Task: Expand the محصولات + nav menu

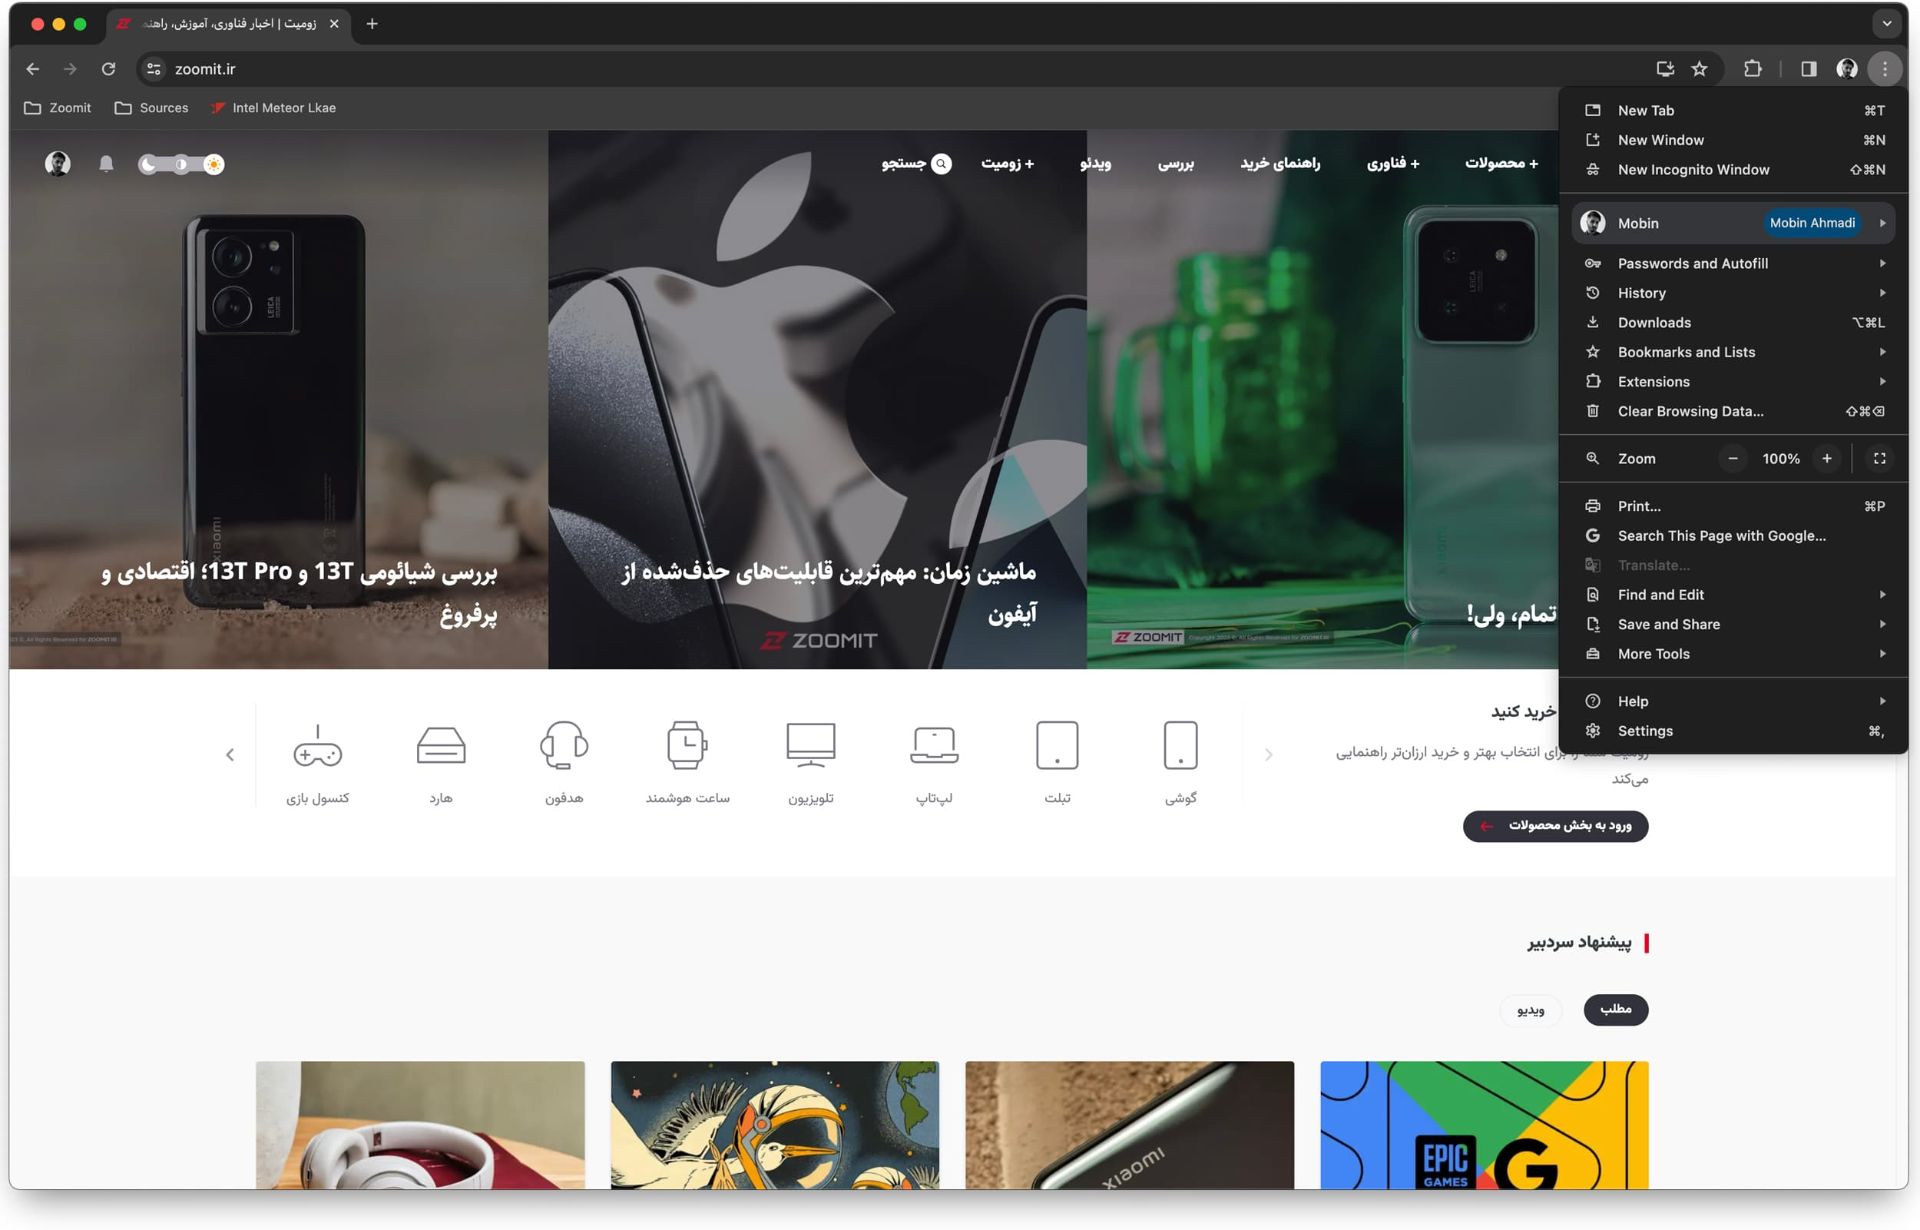Action: [1501, 164]
